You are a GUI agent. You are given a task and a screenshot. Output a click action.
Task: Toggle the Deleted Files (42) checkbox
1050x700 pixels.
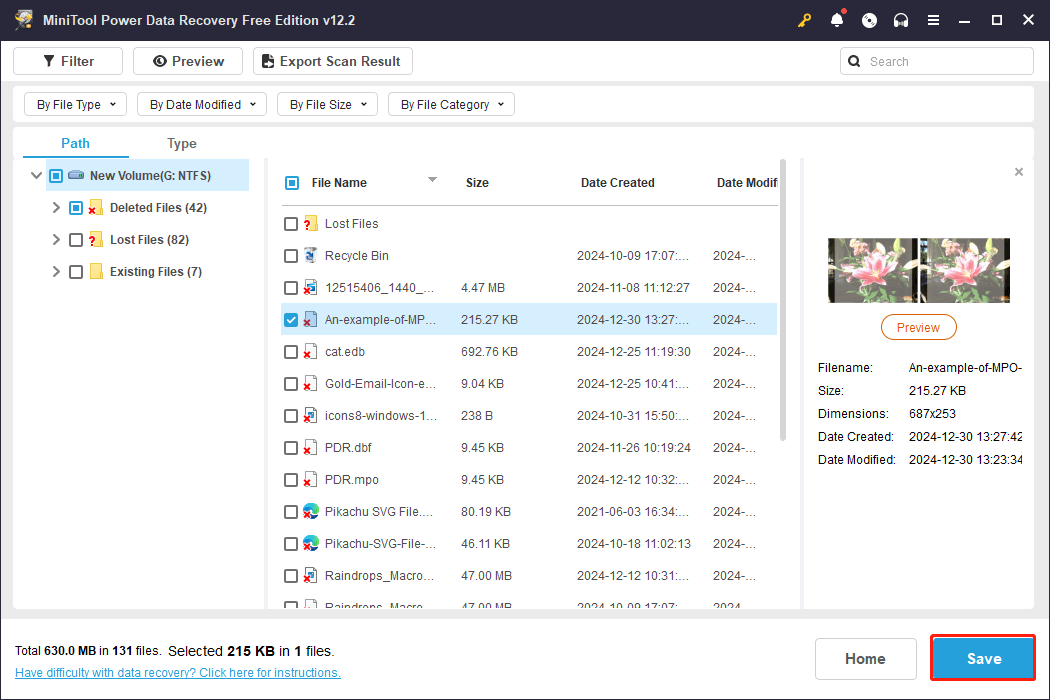pyautogui.click(x=76, y=208)
